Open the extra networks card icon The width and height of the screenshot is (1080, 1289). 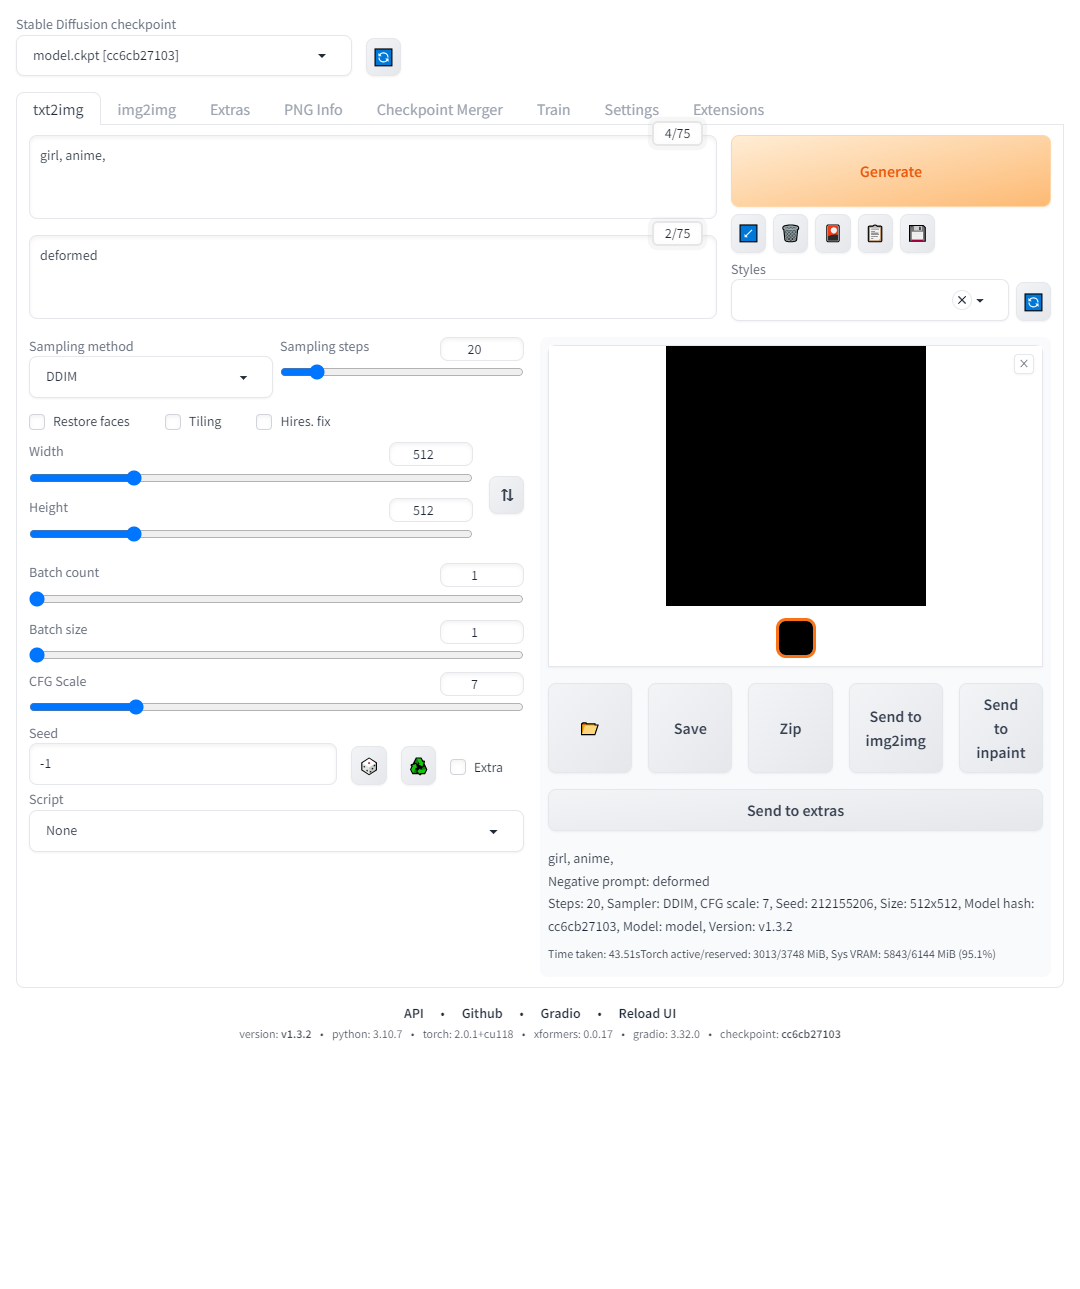(x=833, y=233)
